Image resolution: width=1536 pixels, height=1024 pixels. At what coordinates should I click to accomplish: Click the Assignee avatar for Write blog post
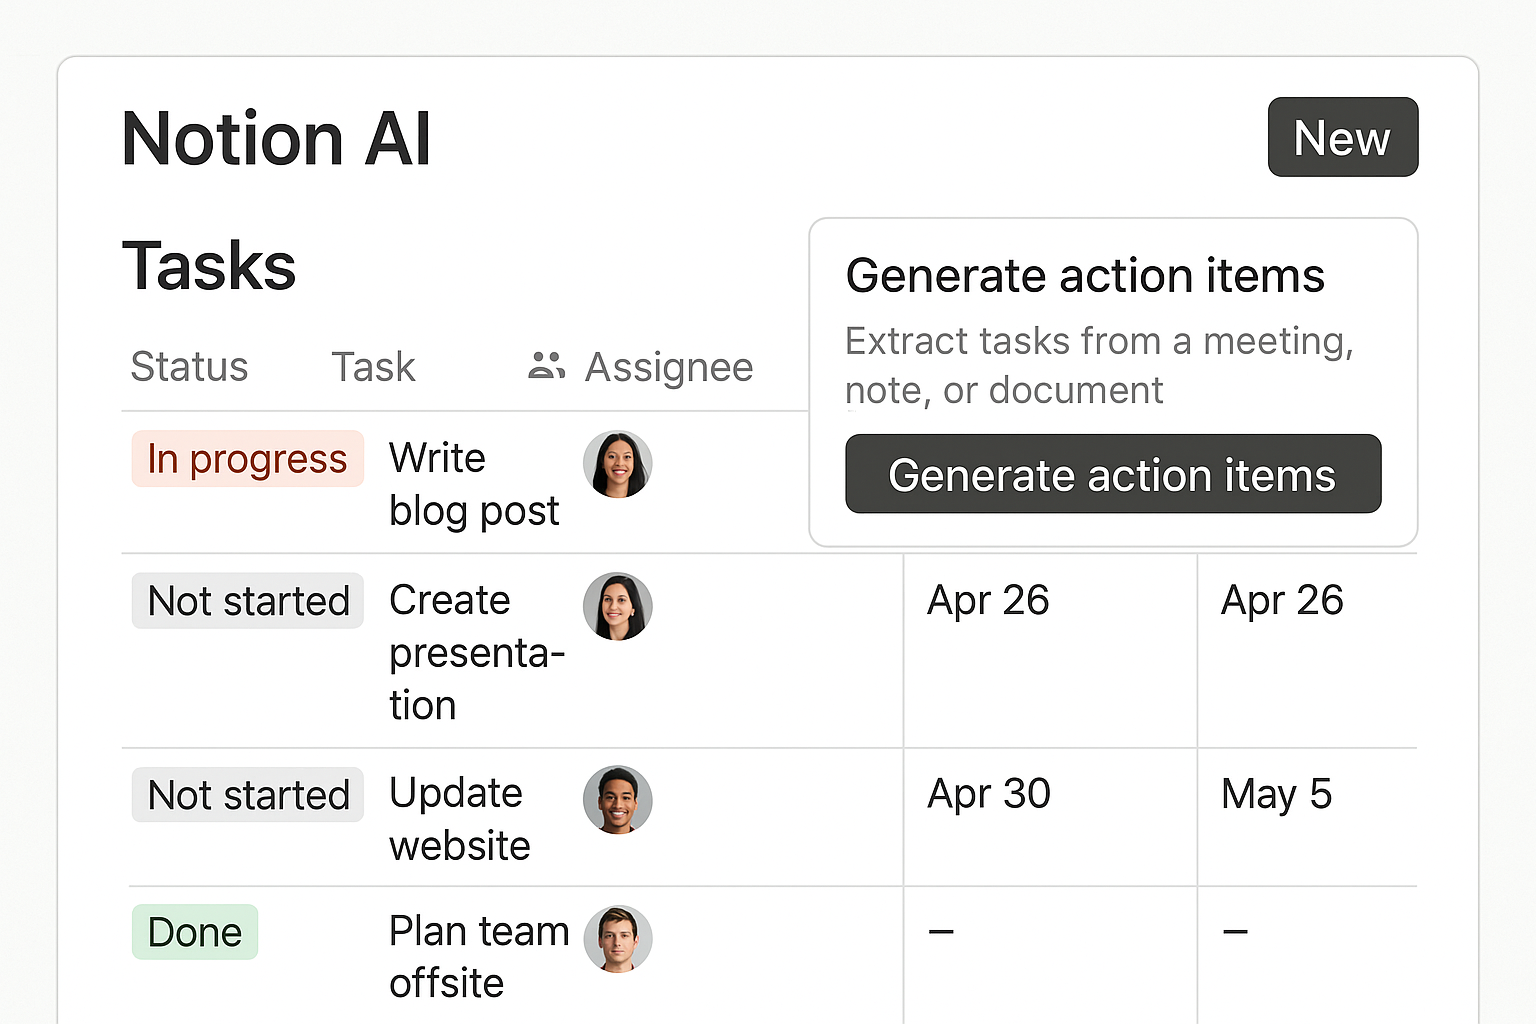pyautogui.click(x=617, y=464)
